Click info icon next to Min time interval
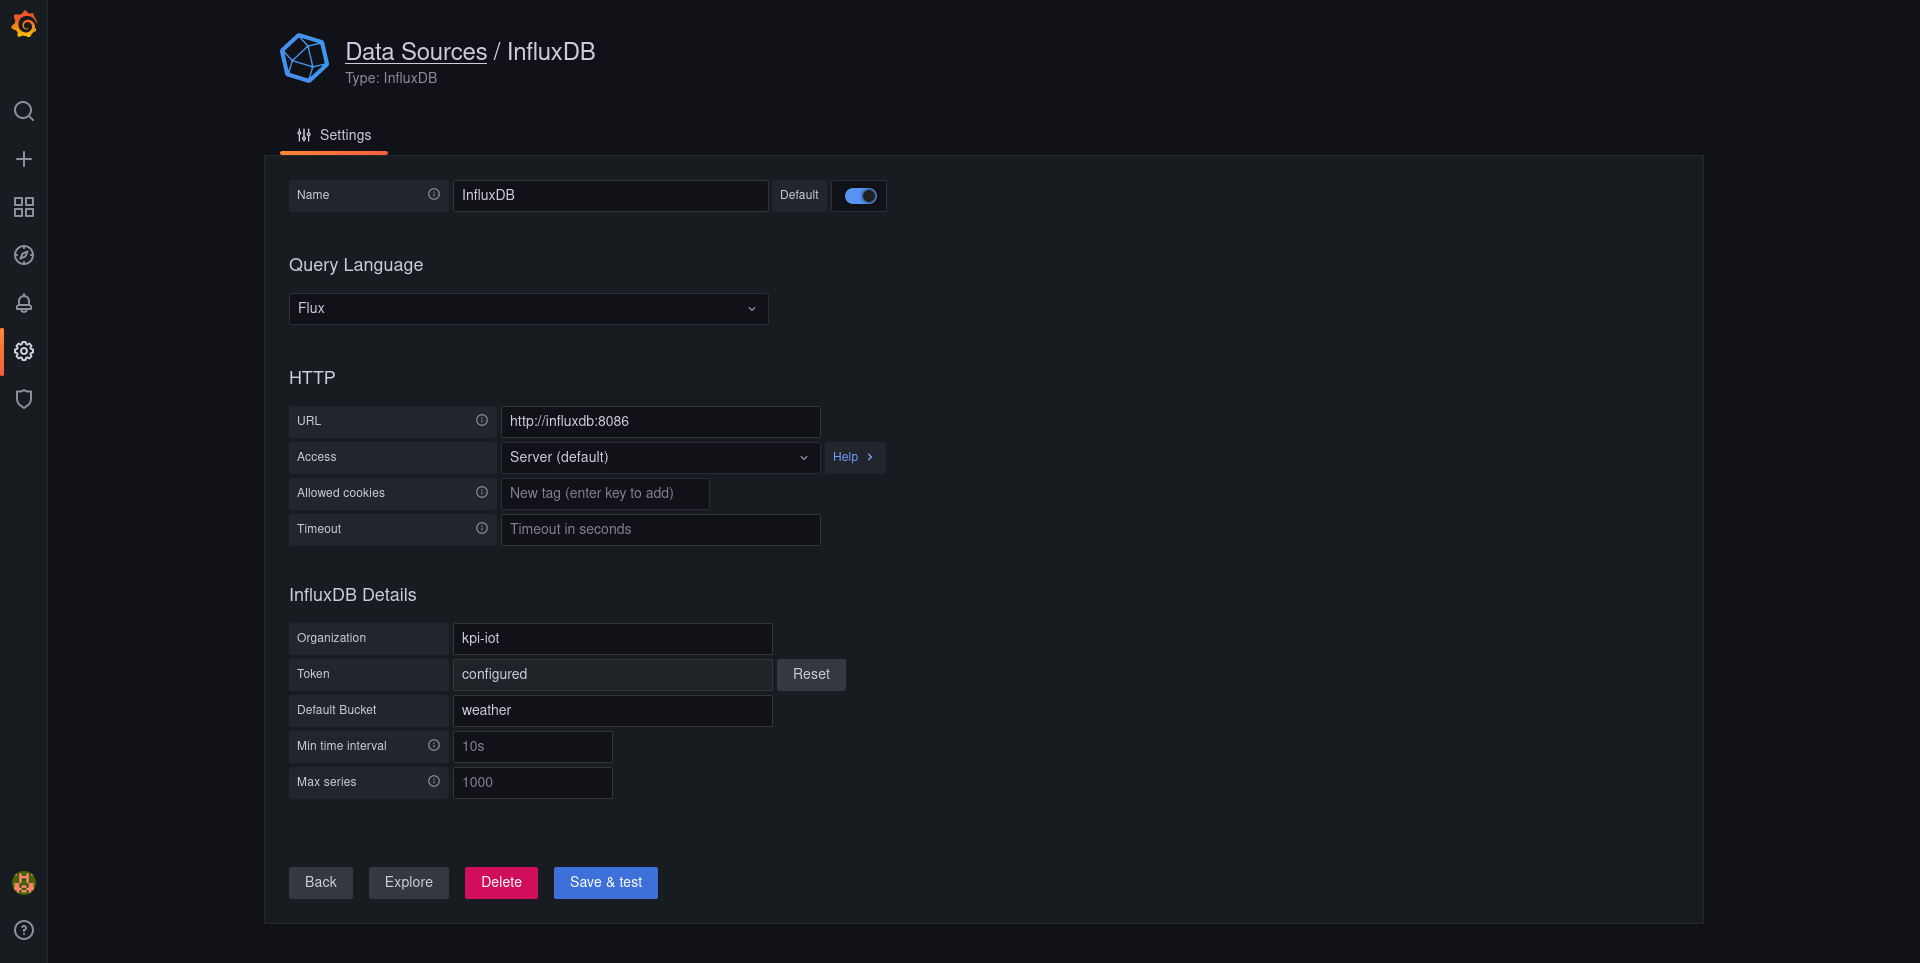The height and width of the screenshot is (963, 1920). click(434, 746)
